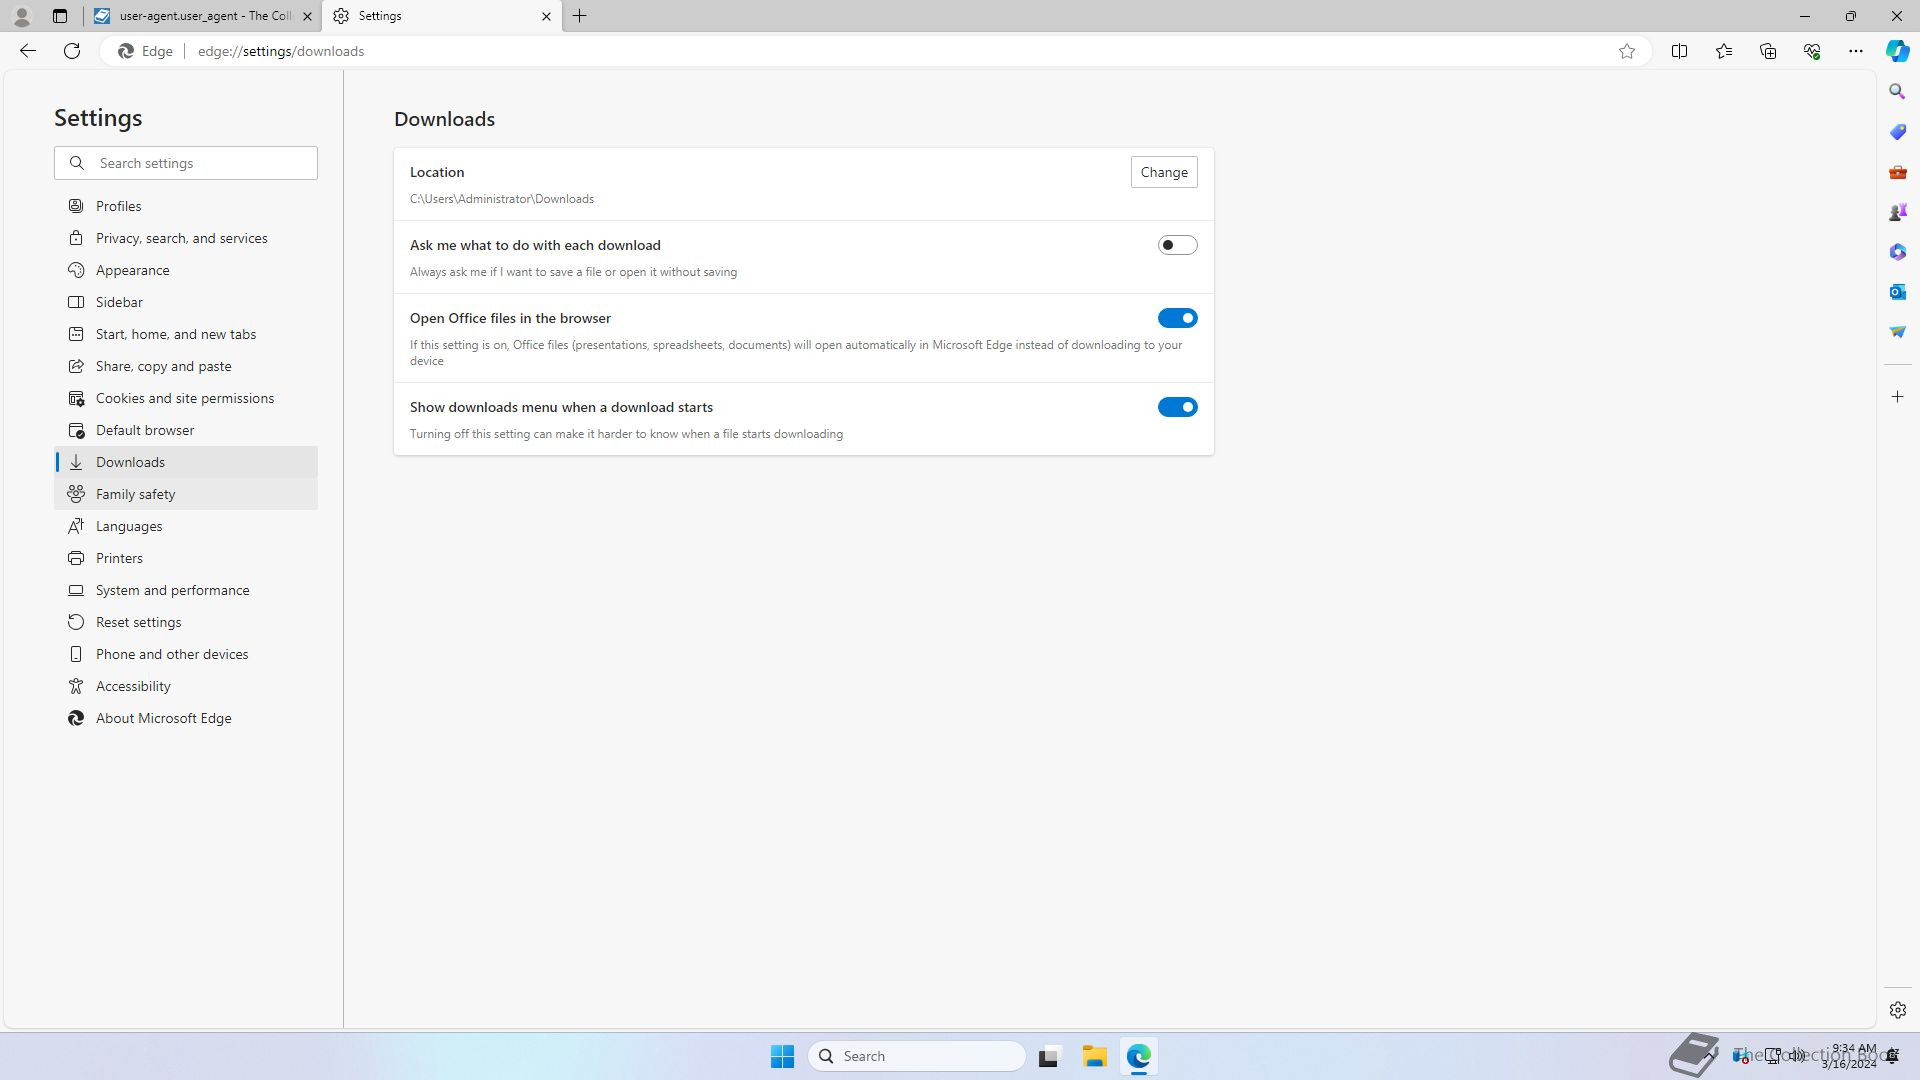Image resolution: width=1920 pixels, height=1080 pixels.
Task: Open the Collections toolbar icon
Action: coord(1768,51)
